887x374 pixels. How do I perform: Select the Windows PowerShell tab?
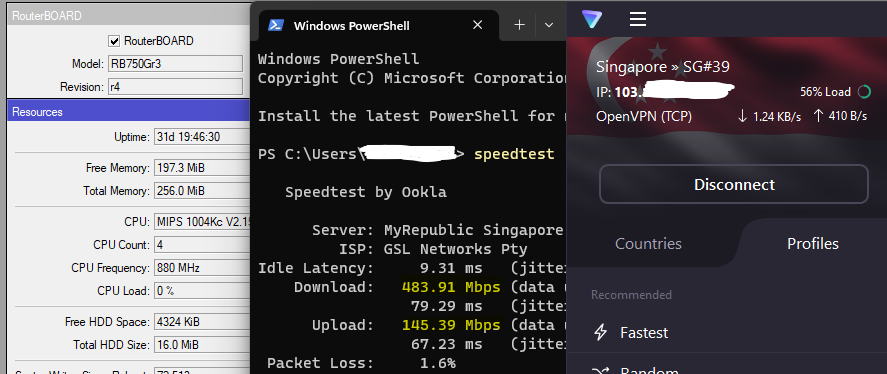coord(379,25)
